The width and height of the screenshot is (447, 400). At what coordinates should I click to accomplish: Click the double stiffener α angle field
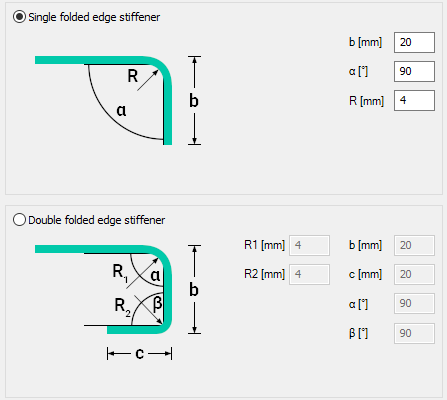(x=414, y=303)
